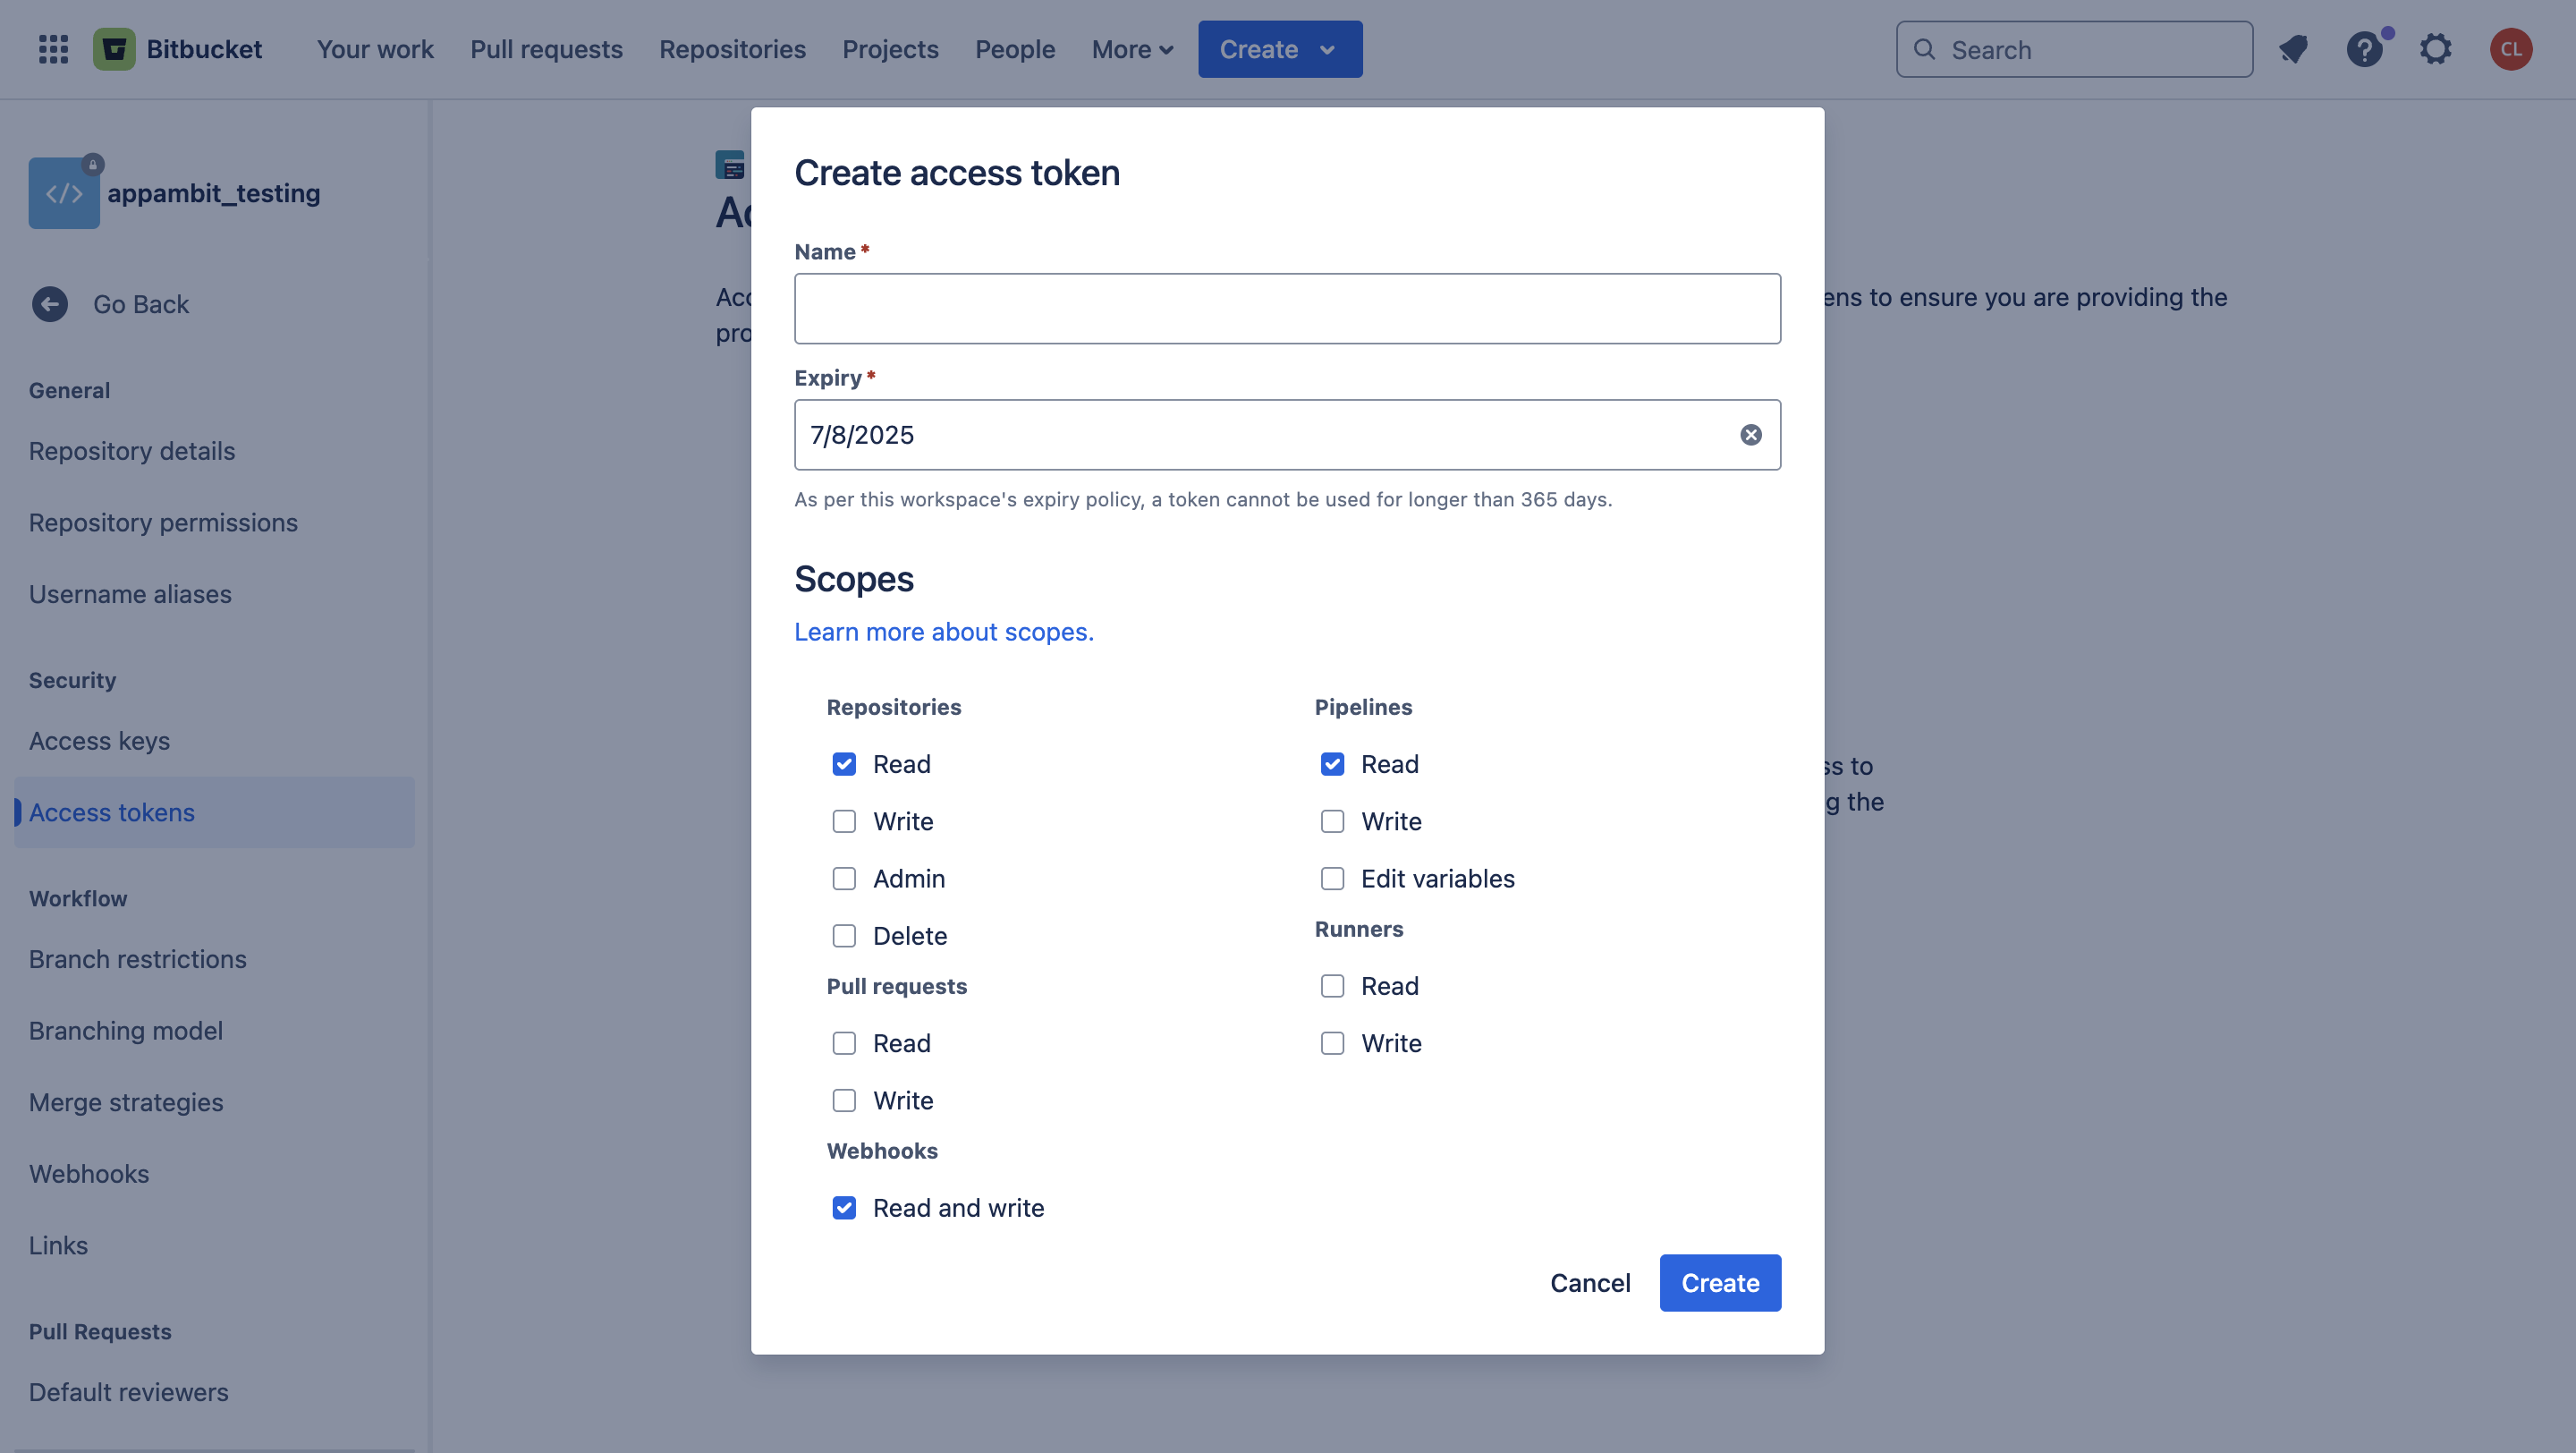2576x1453 pixels.
Task: Open the app switcher grid icon
Action: click(53, 49)
